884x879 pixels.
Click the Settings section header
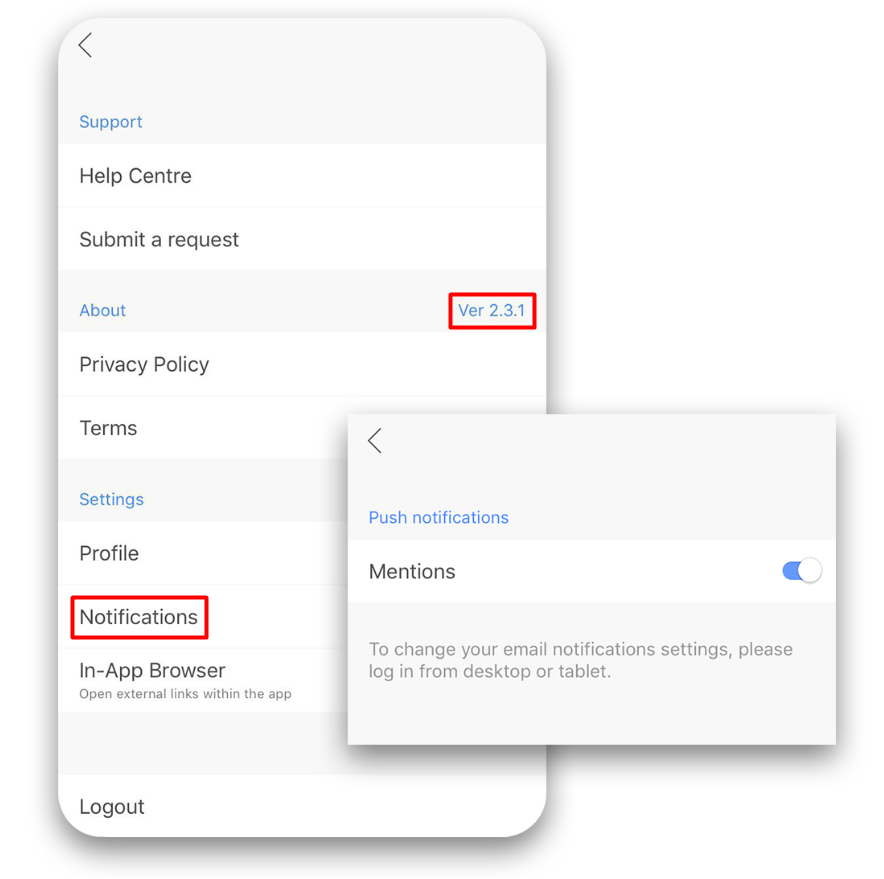111,499
